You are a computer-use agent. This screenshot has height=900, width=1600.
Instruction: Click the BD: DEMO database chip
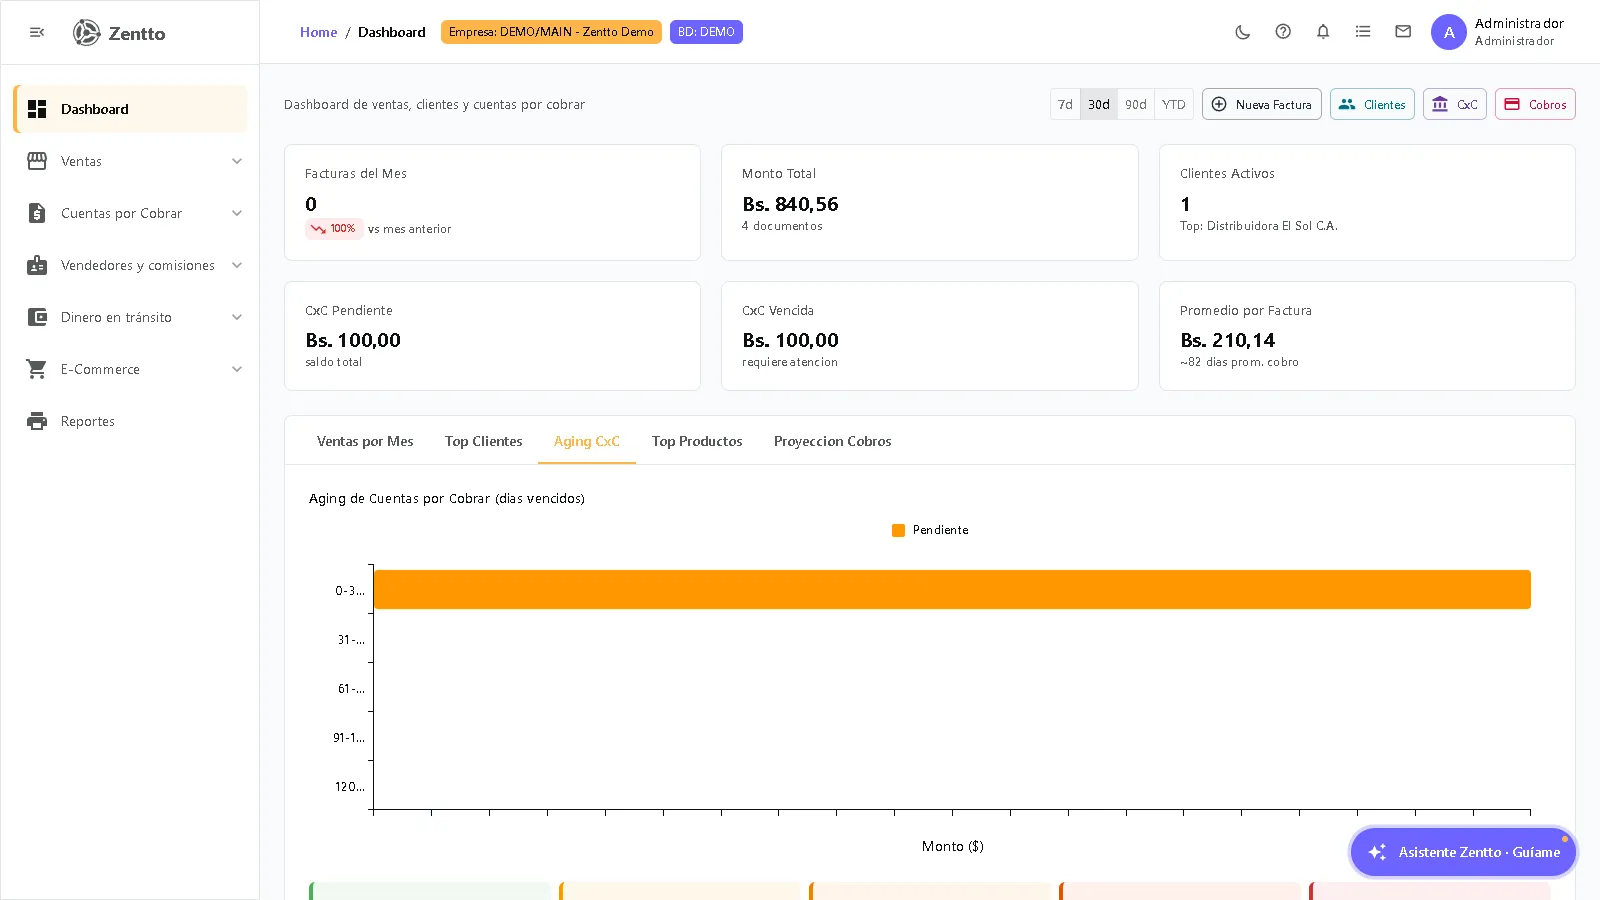(706, 32)
